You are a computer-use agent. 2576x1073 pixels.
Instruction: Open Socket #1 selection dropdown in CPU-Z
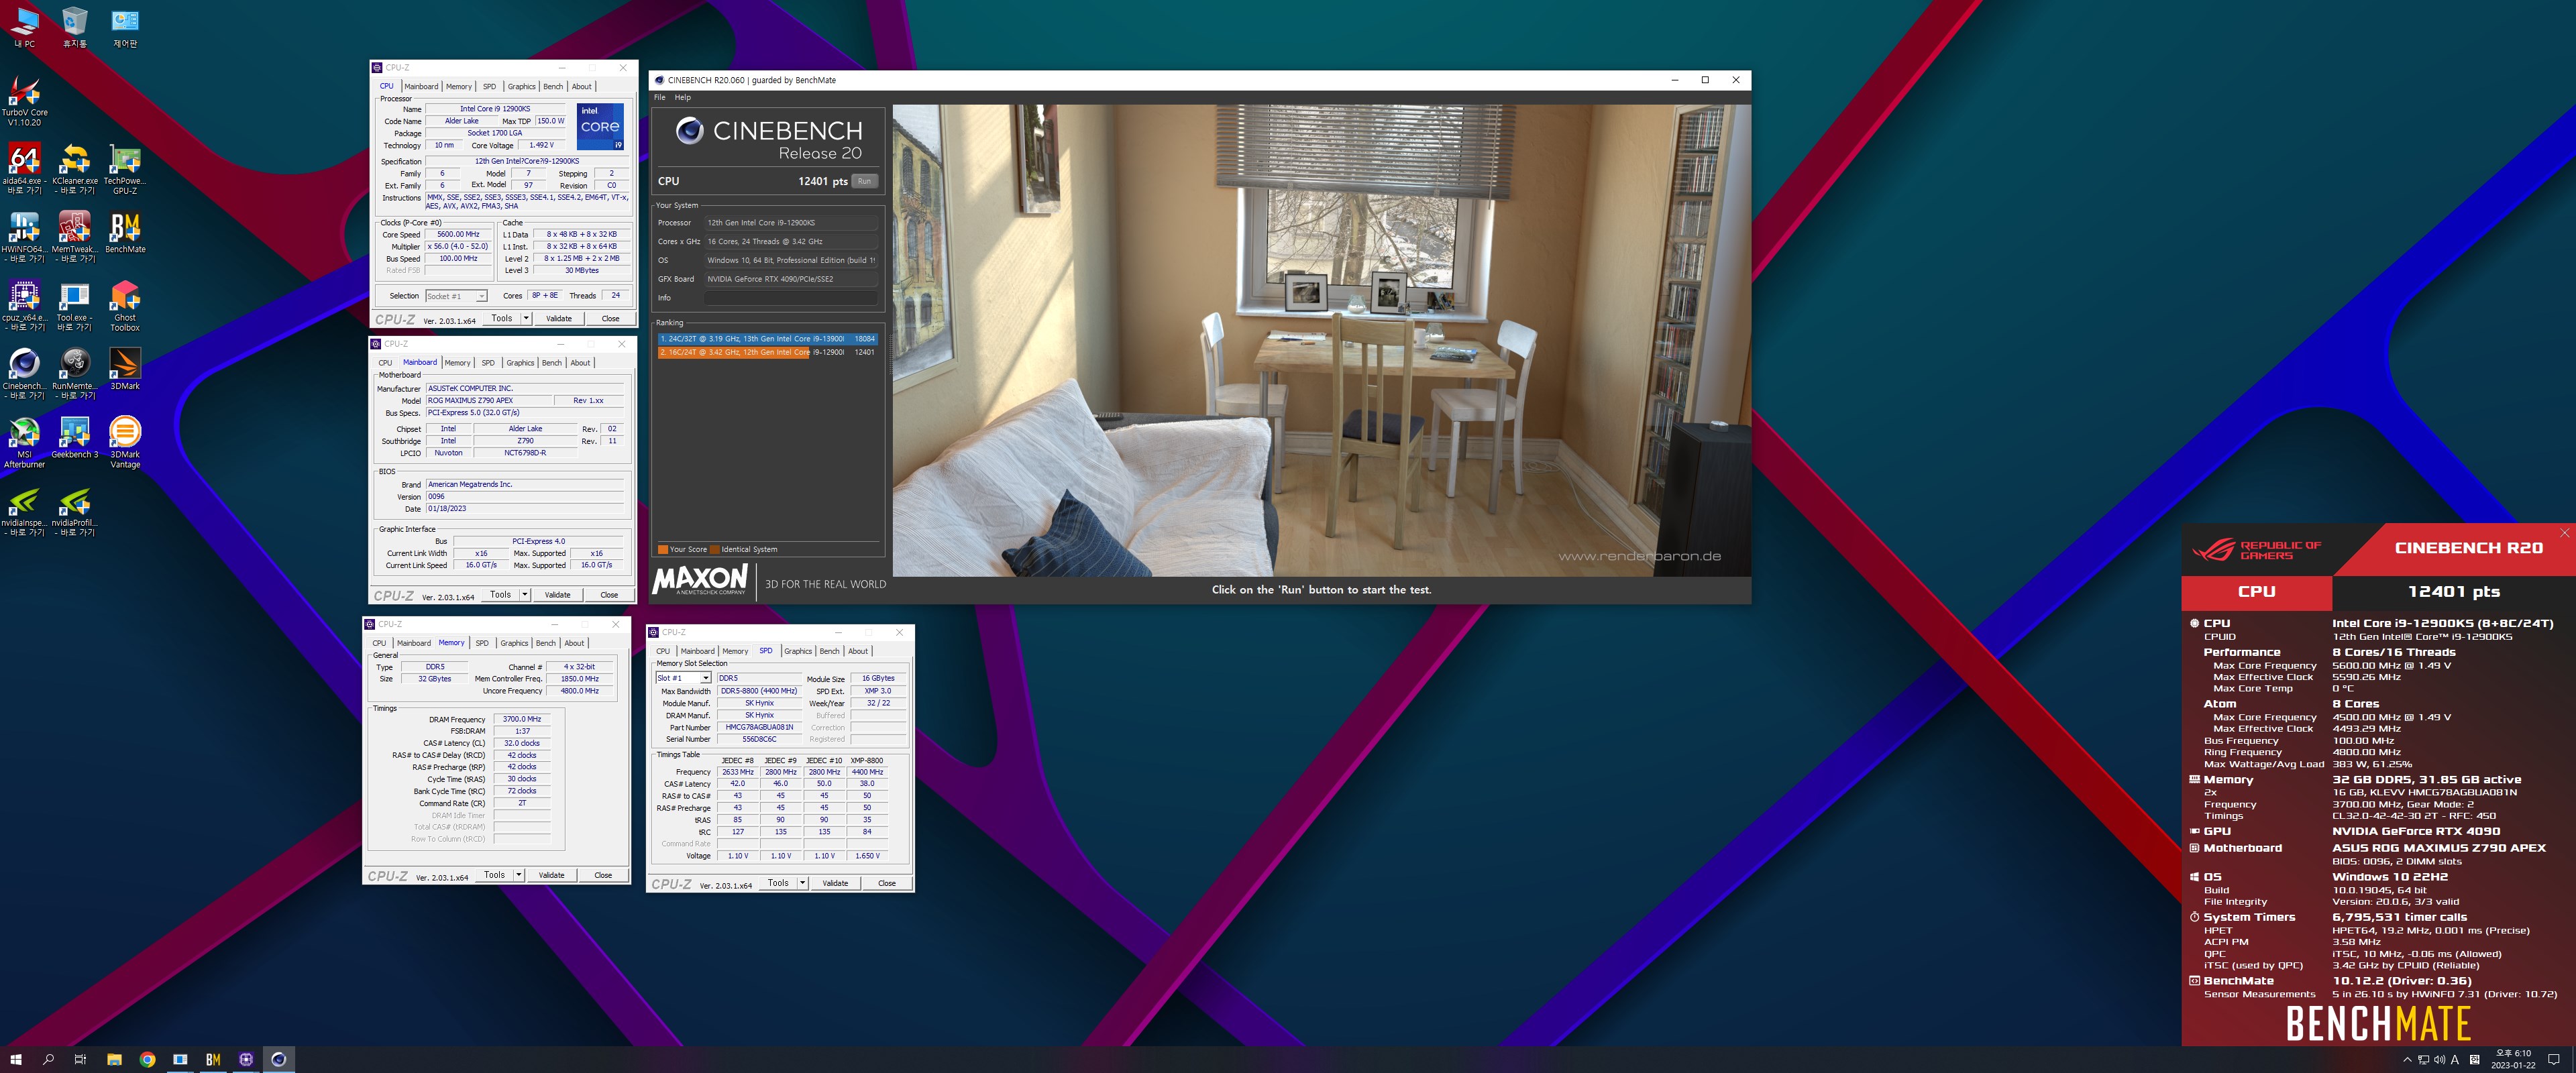[x=456, y=296]
